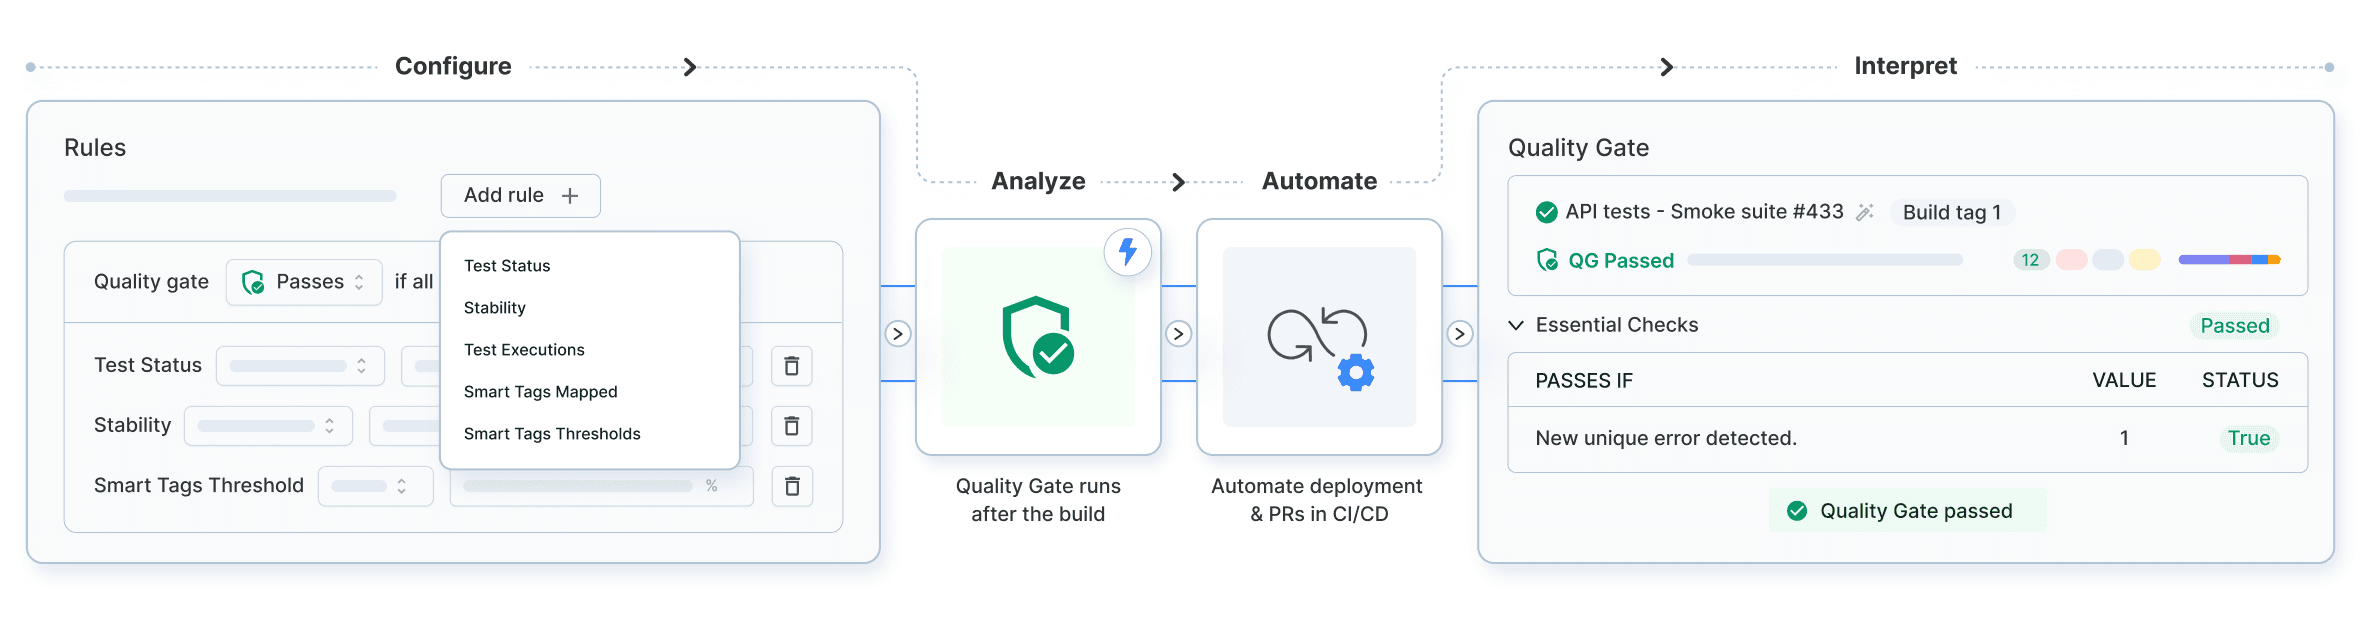The width and height of the screenshot is (2360, 644).
Task: Click the arrow connector between Analyze and Automate
Action: pyautogui.click(x=1179, y=334)
